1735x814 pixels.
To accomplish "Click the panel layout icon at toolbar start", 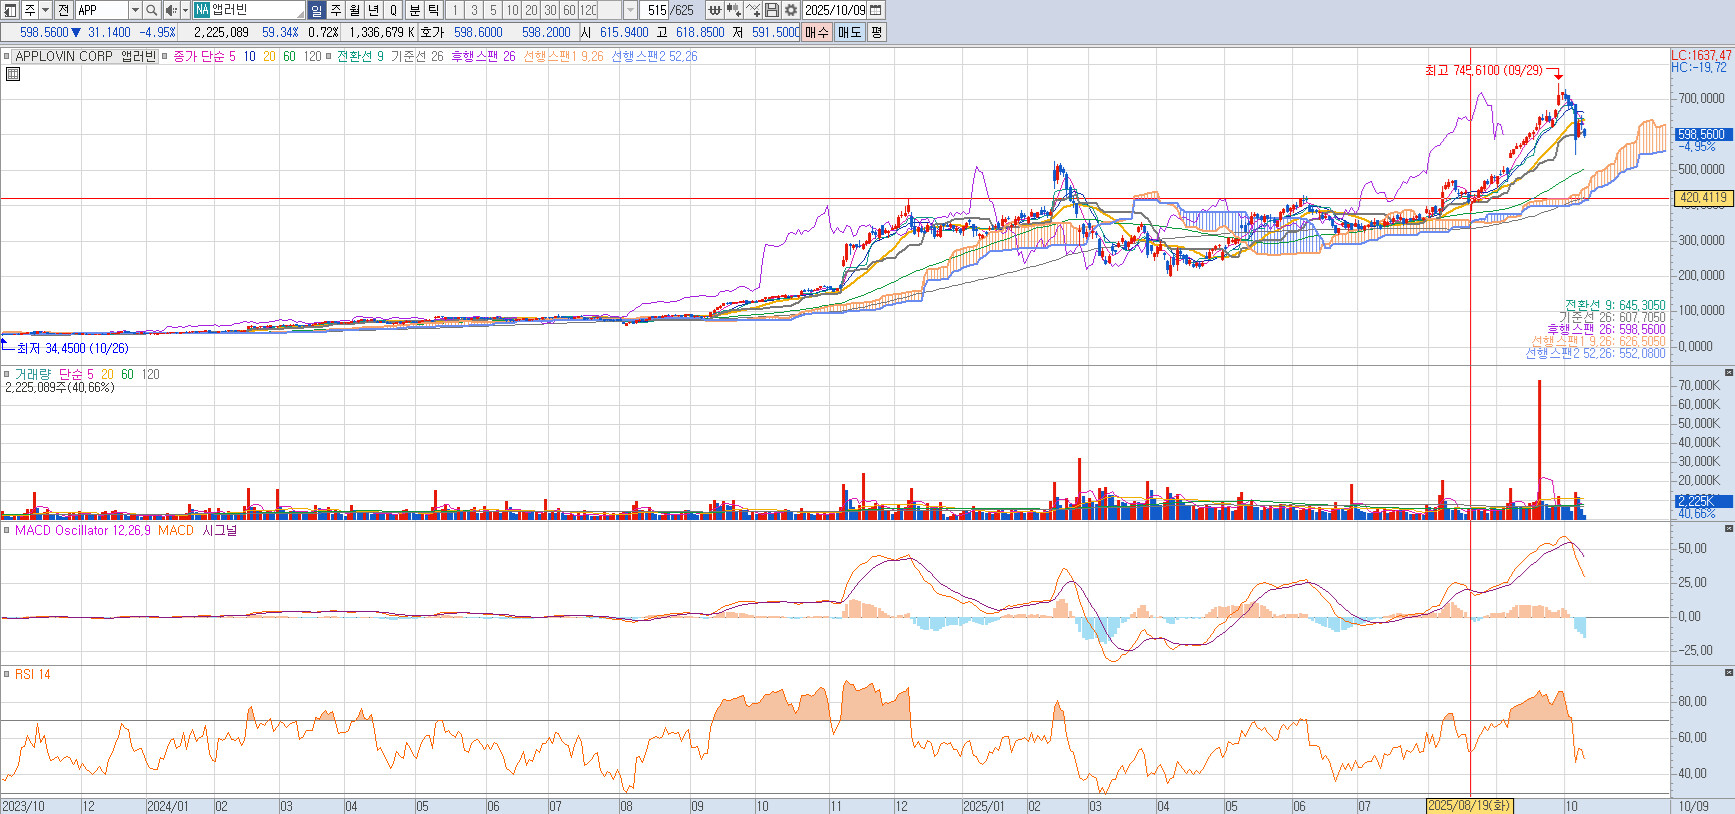I will [x=10, y=10].
